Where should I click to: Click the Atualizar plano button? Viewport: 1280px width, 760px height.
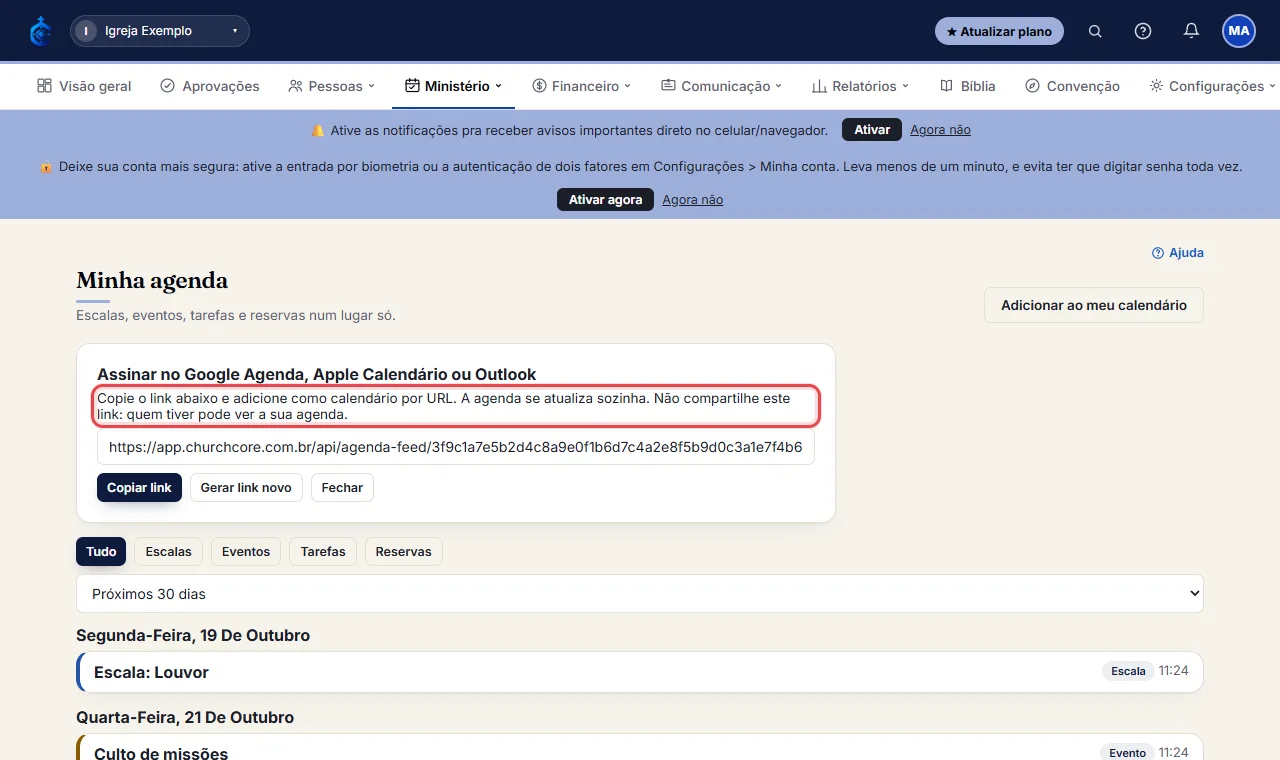pos(999,31)
